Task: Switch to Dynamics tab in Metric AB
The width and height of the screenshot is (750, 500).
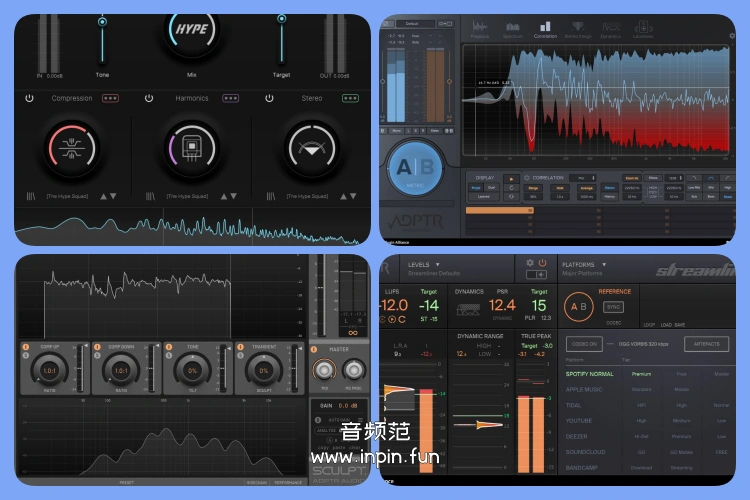Action: 611,29
